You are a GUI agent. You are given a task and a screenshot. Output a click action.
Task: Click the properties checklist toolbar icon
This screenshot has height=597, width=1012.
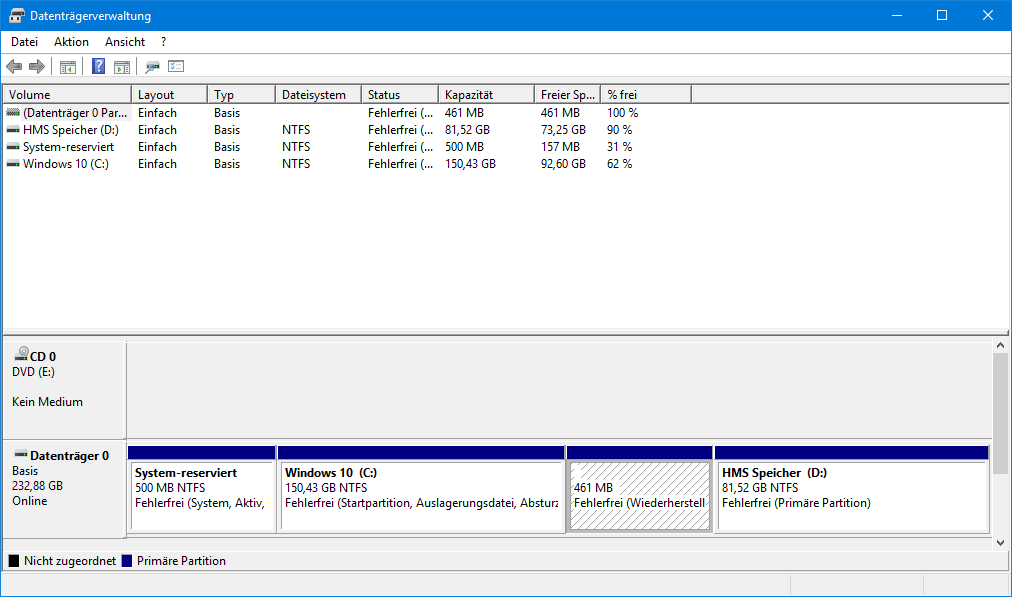pyautogui.click(x=176, y=66)
